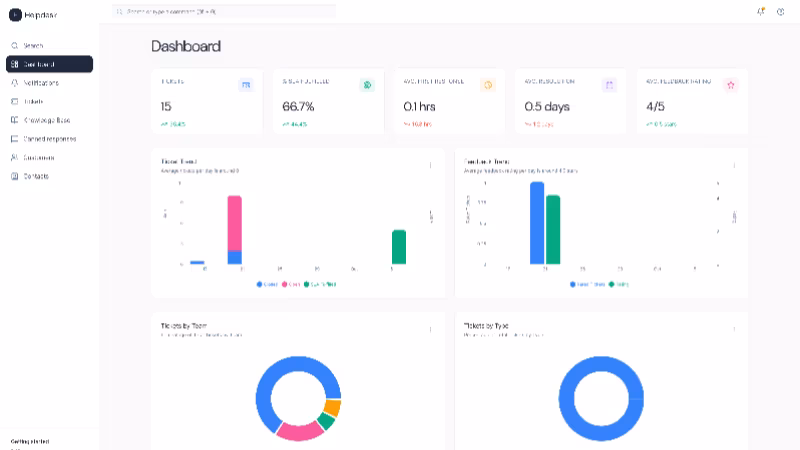This screenshot has width=800, height=450.
Task: Click the orange segment of Tickets by Team donut
Action: (332, 407)
